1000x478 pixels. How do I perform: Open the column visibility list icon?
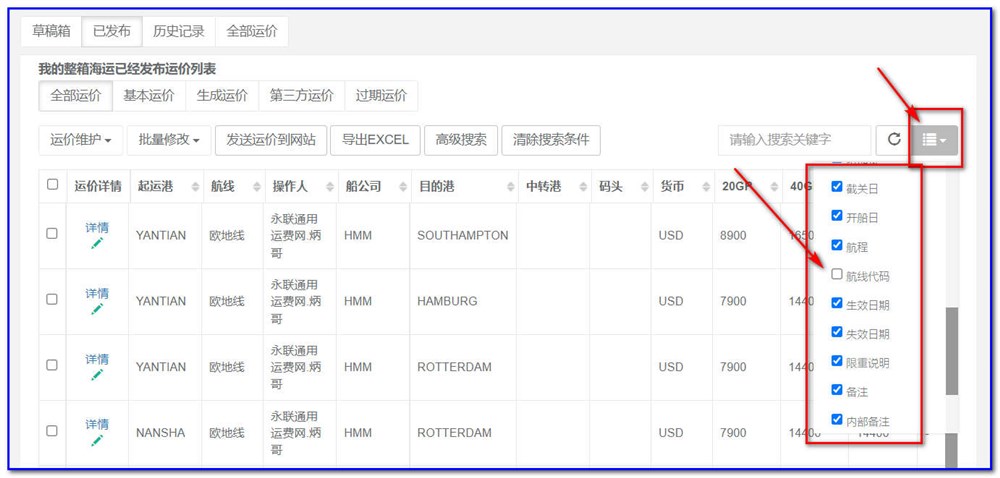934,140
